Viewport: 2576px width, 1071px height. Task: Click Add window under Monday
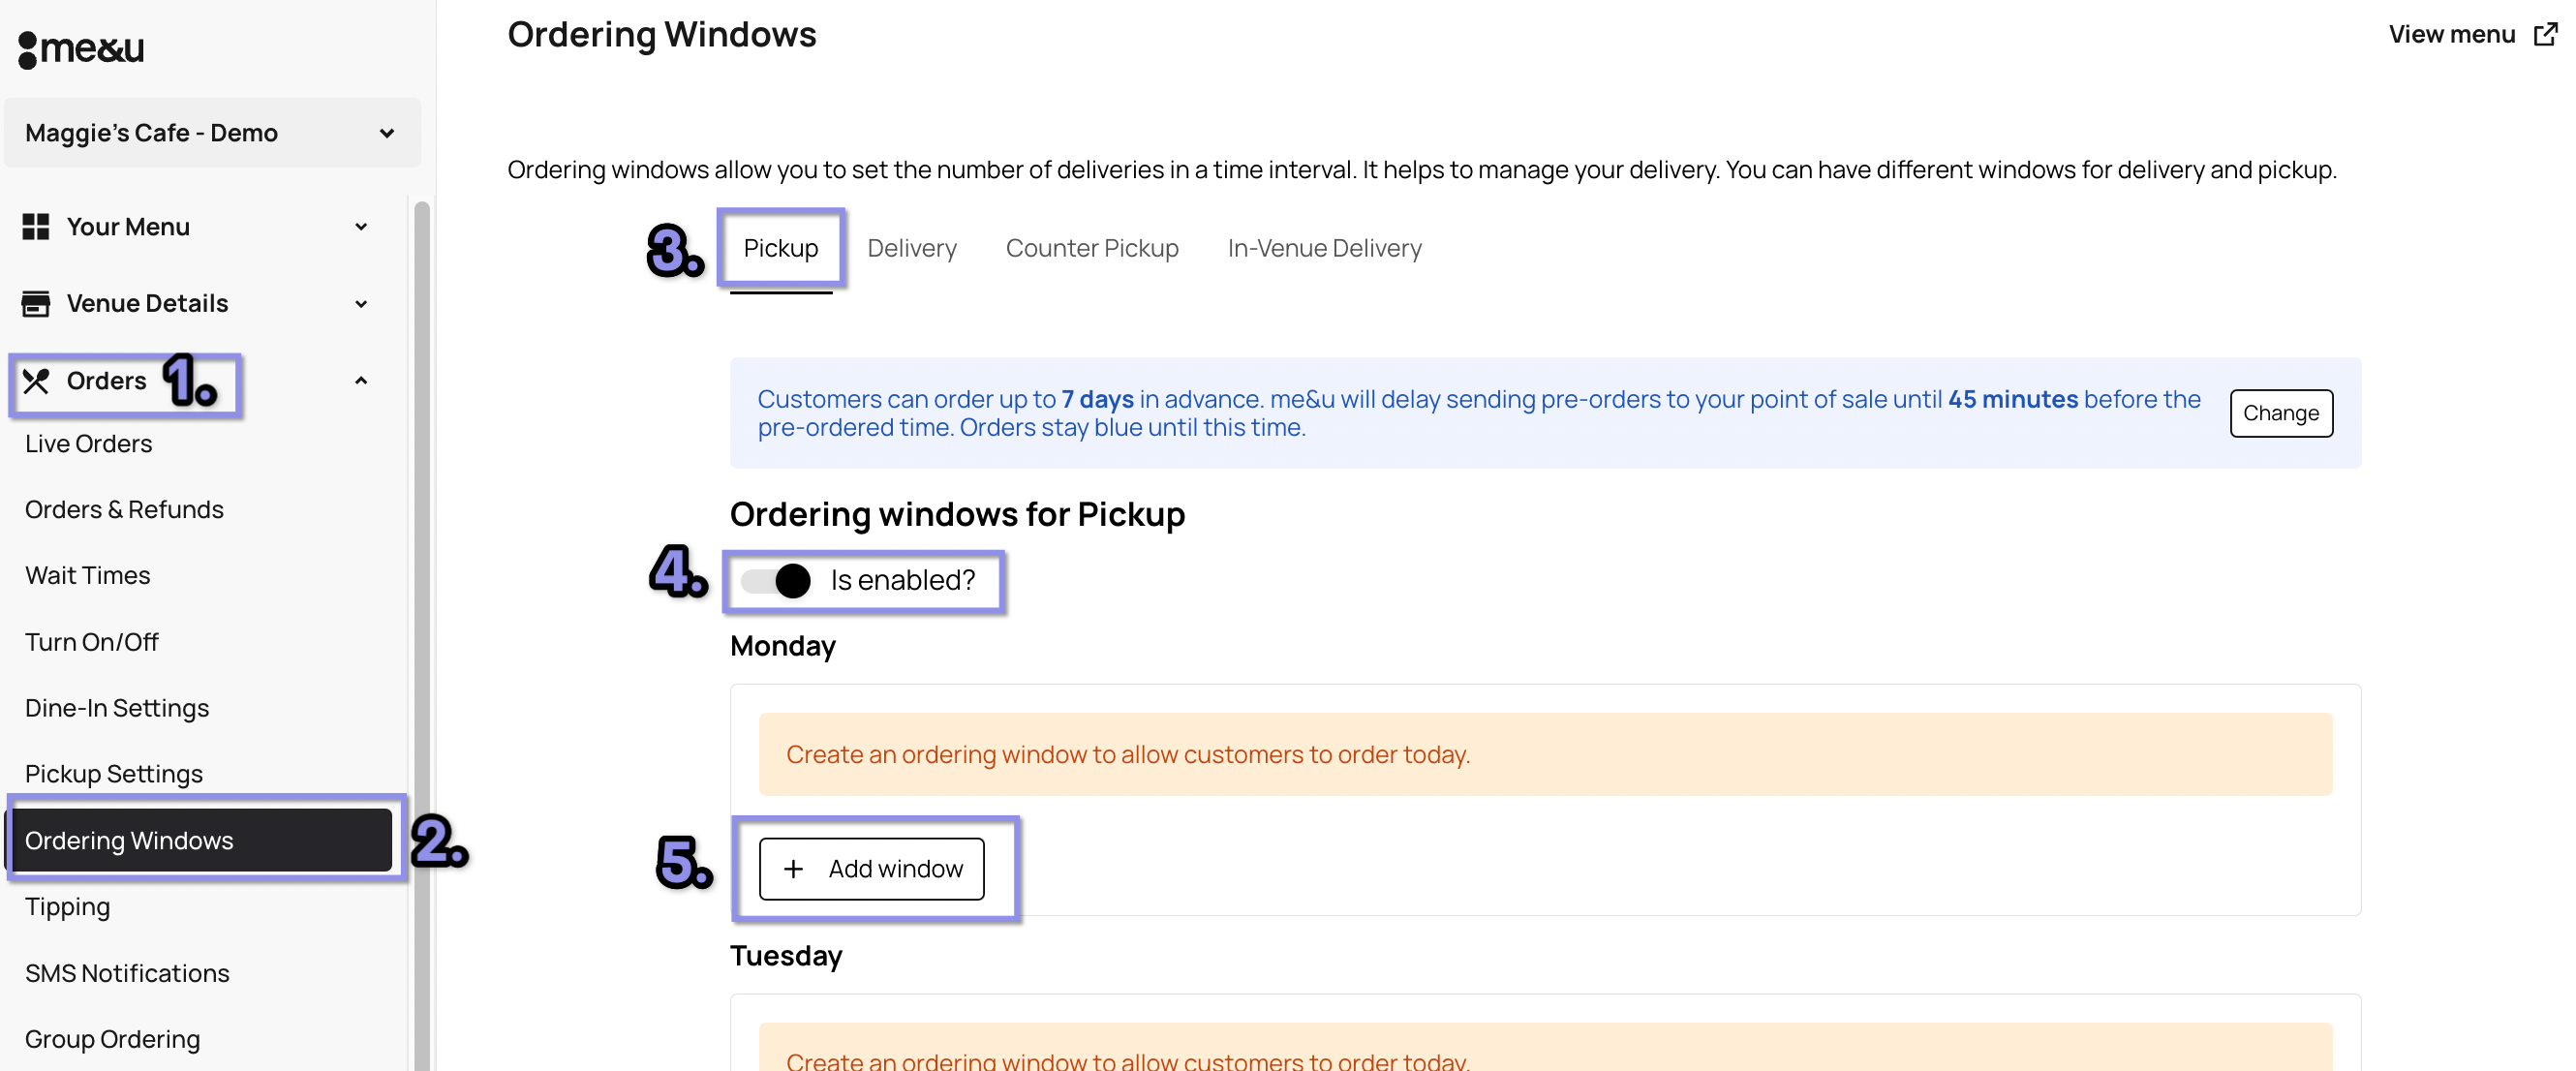pos(872,868)
